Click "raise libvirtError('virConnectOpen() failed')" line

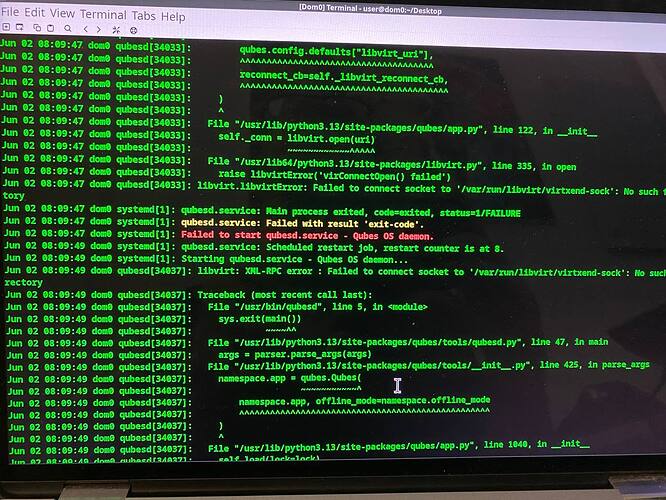click(x=334, y=175)
